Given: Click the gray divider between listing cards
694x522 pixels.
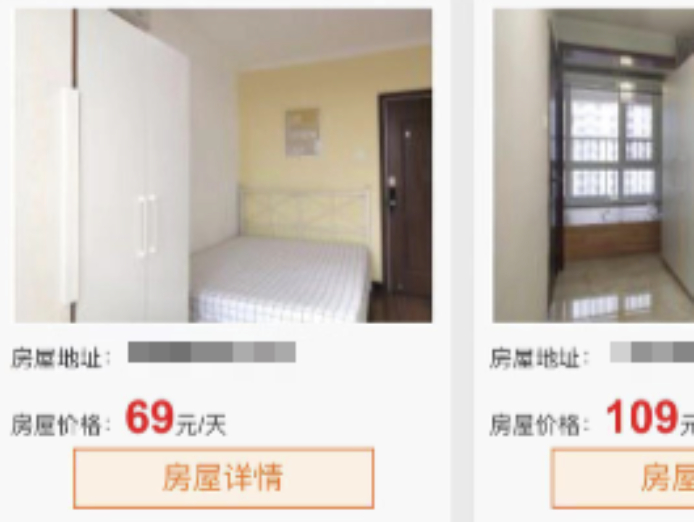Looking at the screenshot, I should pos(462,261).
